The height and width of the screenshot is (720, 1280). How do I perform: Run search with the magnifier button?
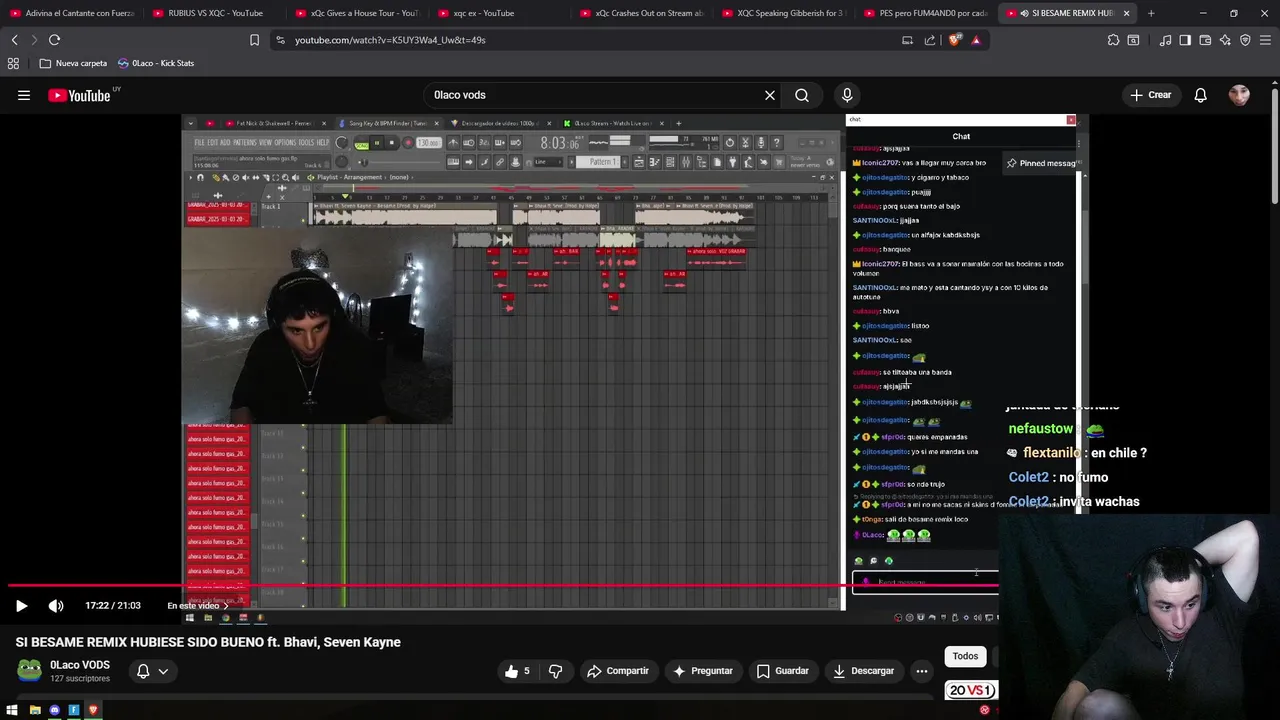(802, 95)
